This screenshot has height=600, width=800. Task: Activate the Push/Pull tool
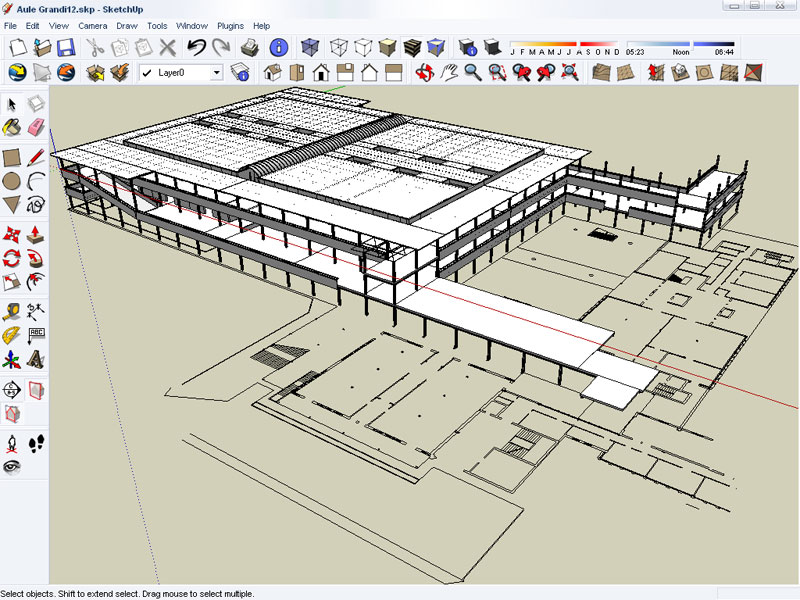pos(36,234)
